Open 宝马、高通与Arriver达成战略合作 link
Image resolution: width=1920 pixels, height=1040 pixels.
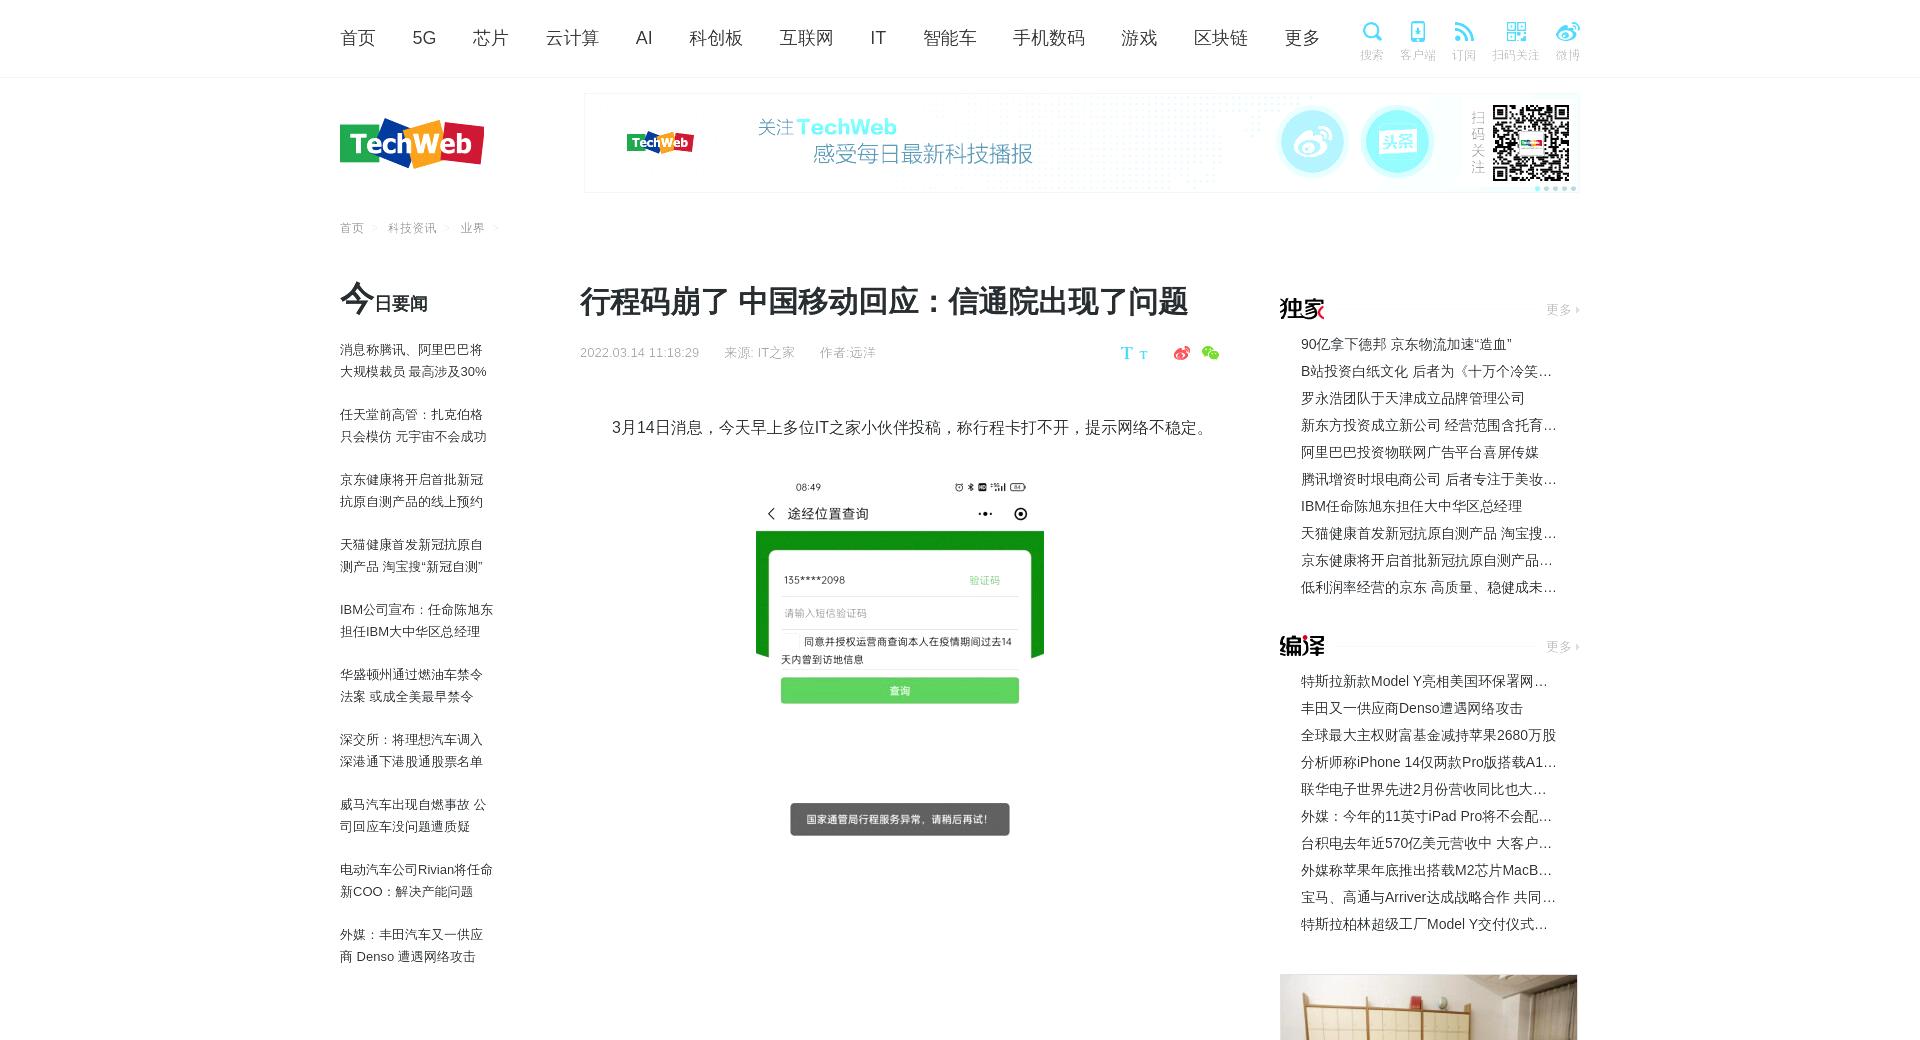tap(1428, 897)
